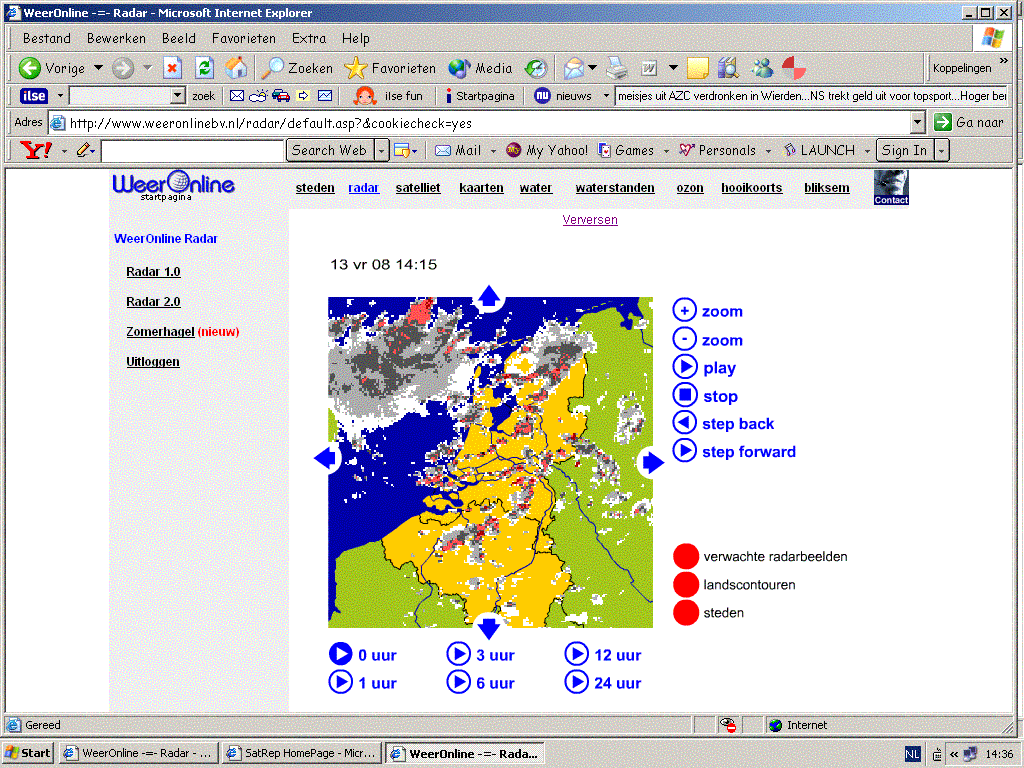This screenshot has height=768, width=1024.
Task: Open the Yahoo Mail dropdown arrow
Action: [x=493, y=151]
